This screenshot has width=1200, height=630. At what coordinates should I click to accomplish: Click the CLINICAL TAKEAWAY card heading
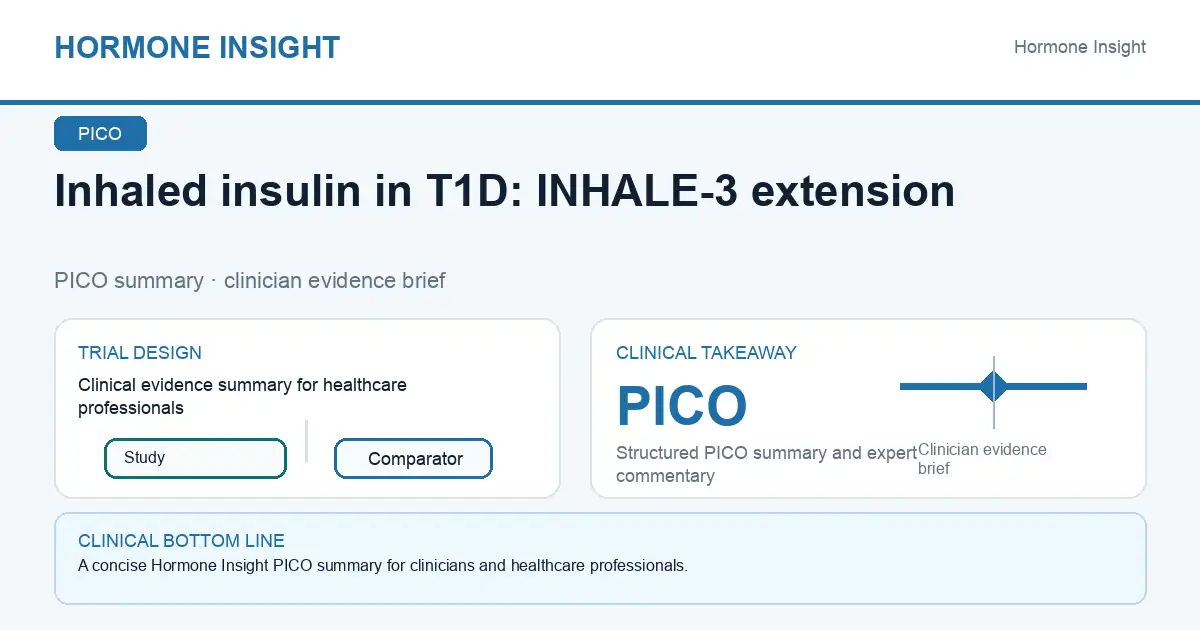706,353
